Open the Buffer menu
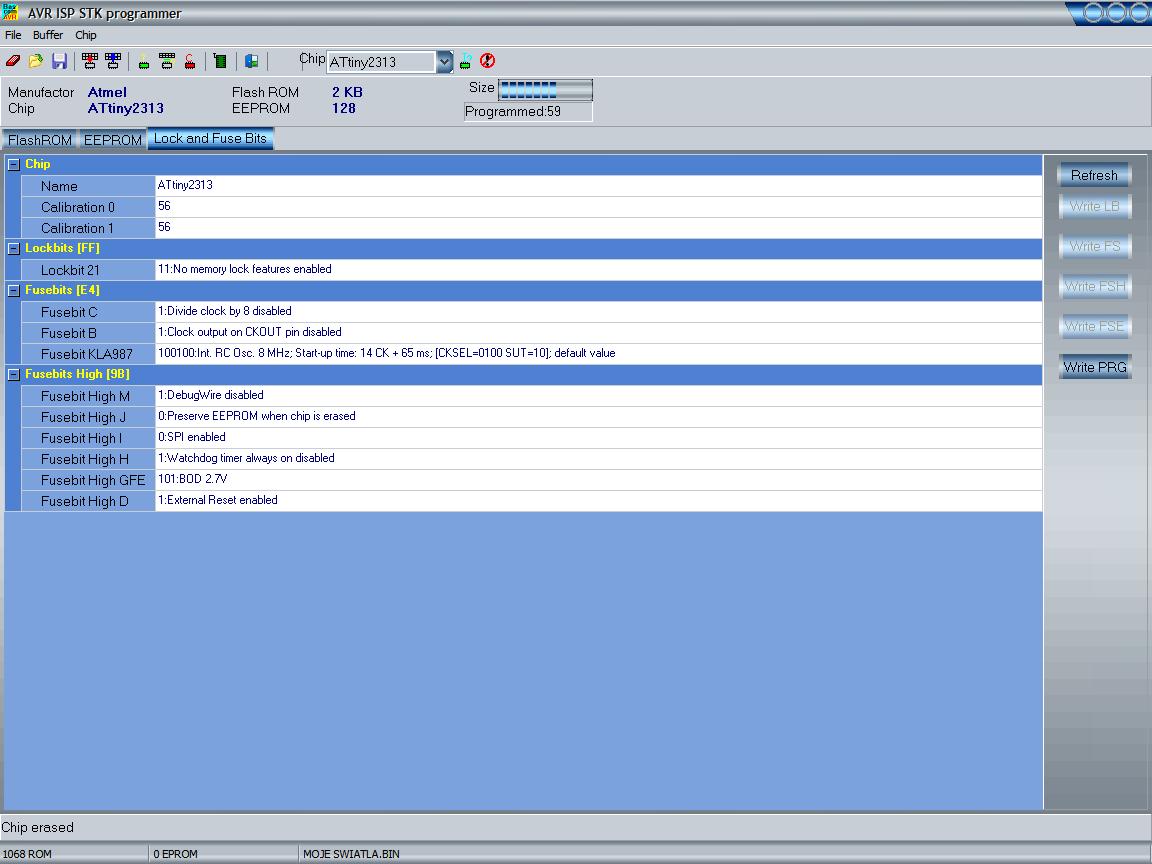This screenshot has height=864, width=1152. click(x=48, y=35)
